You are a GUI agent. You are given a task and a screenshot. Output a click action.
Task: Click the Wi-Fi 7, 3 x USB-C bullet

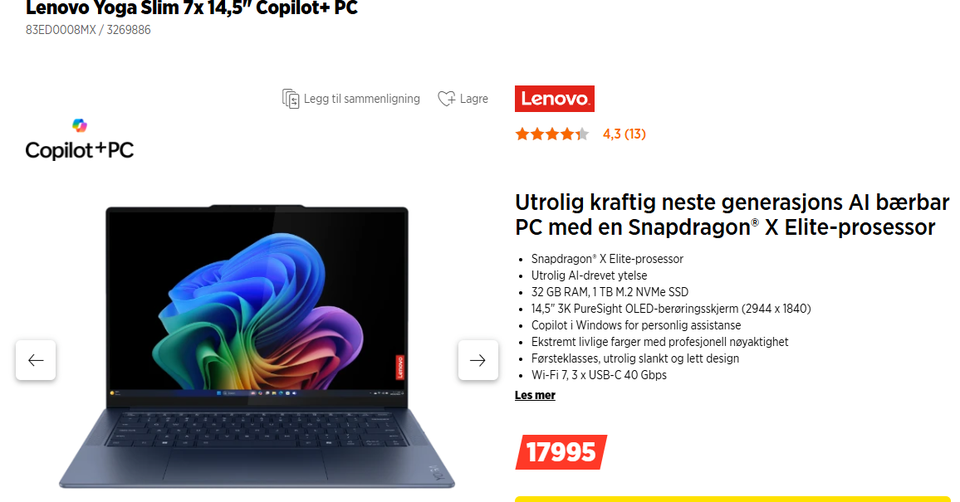click(599, 375)
